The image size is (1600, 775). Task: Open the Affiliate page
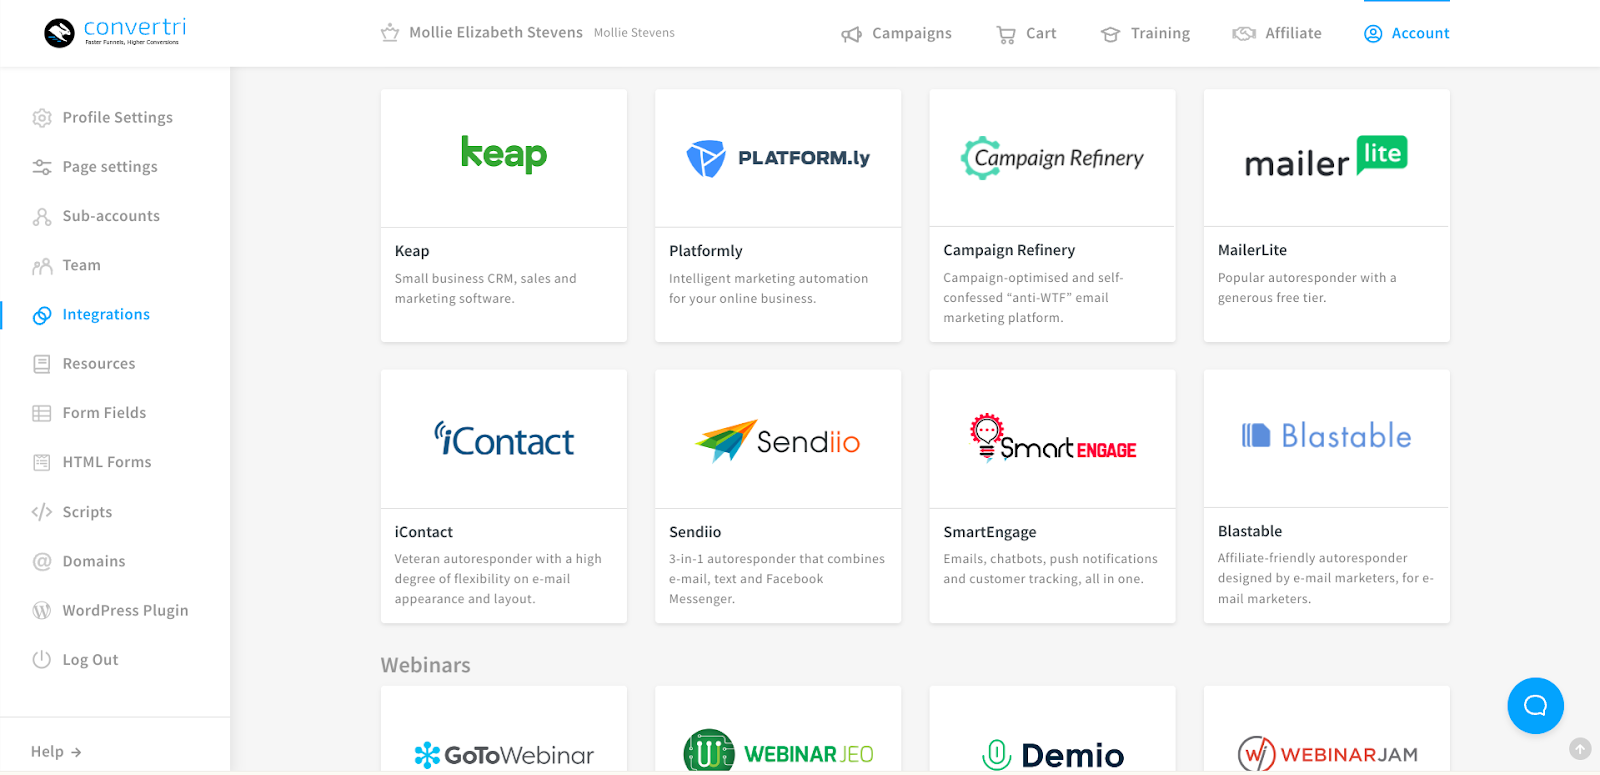[1277, 34]
